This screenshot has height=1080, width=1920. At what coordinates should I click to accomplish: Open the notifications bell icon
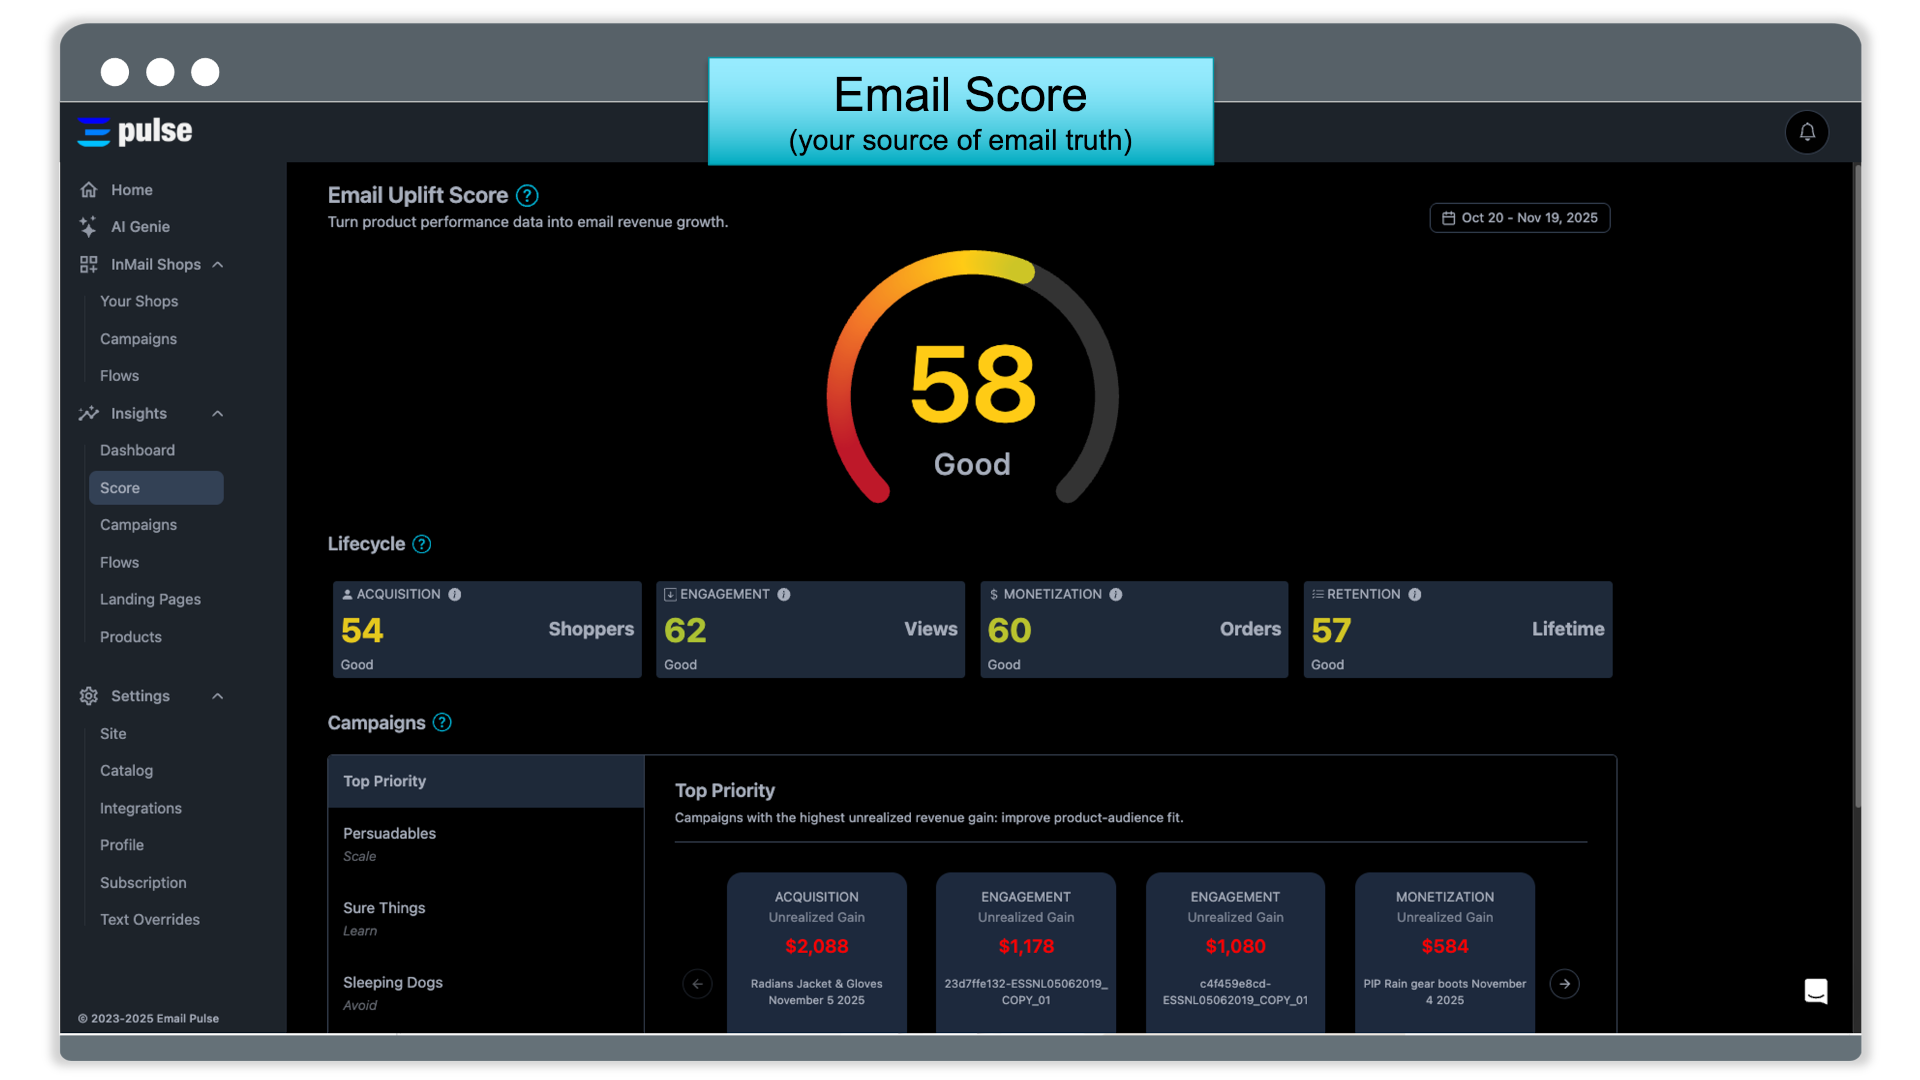point(1806,132)
